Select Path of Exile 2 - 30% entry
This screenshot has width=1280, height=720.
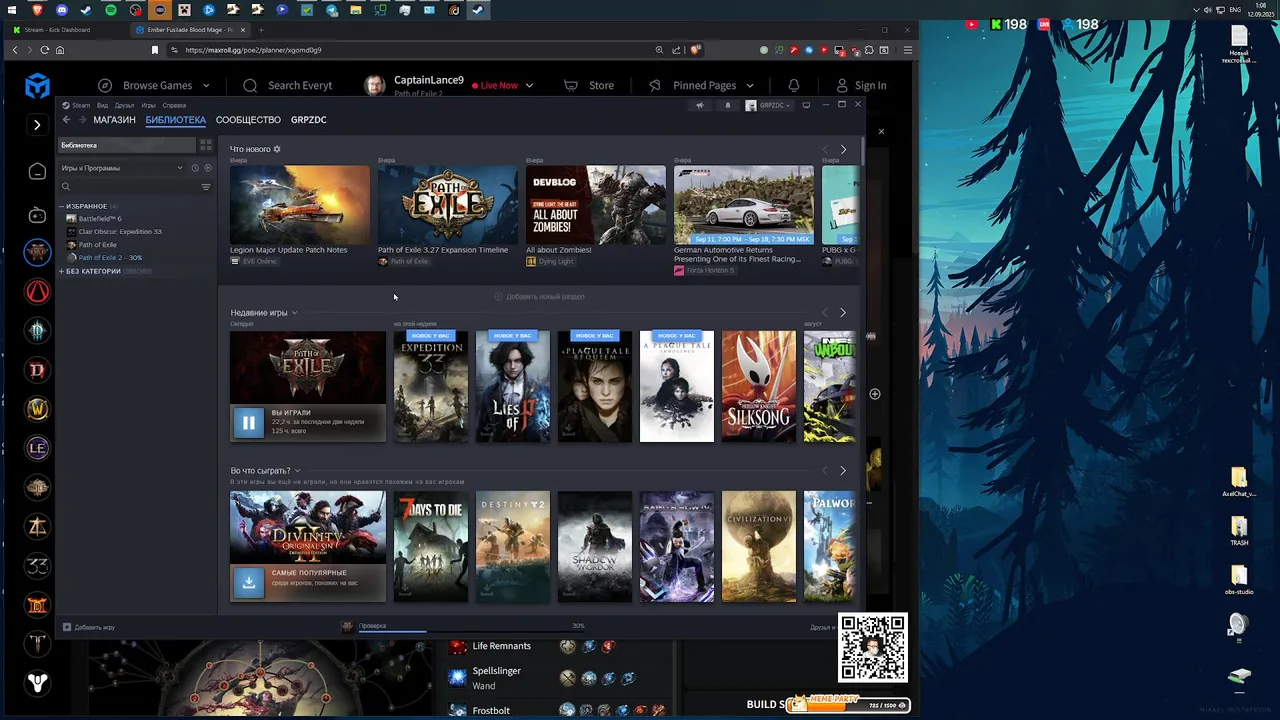[x=110, y=257]
